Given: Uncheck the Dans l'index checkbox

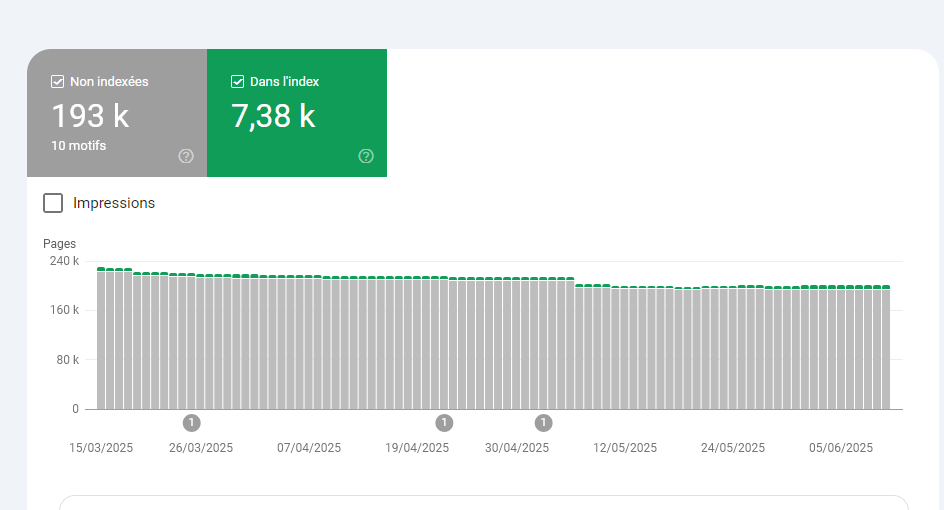Looking at the screenshot, I should pos(237,81).
